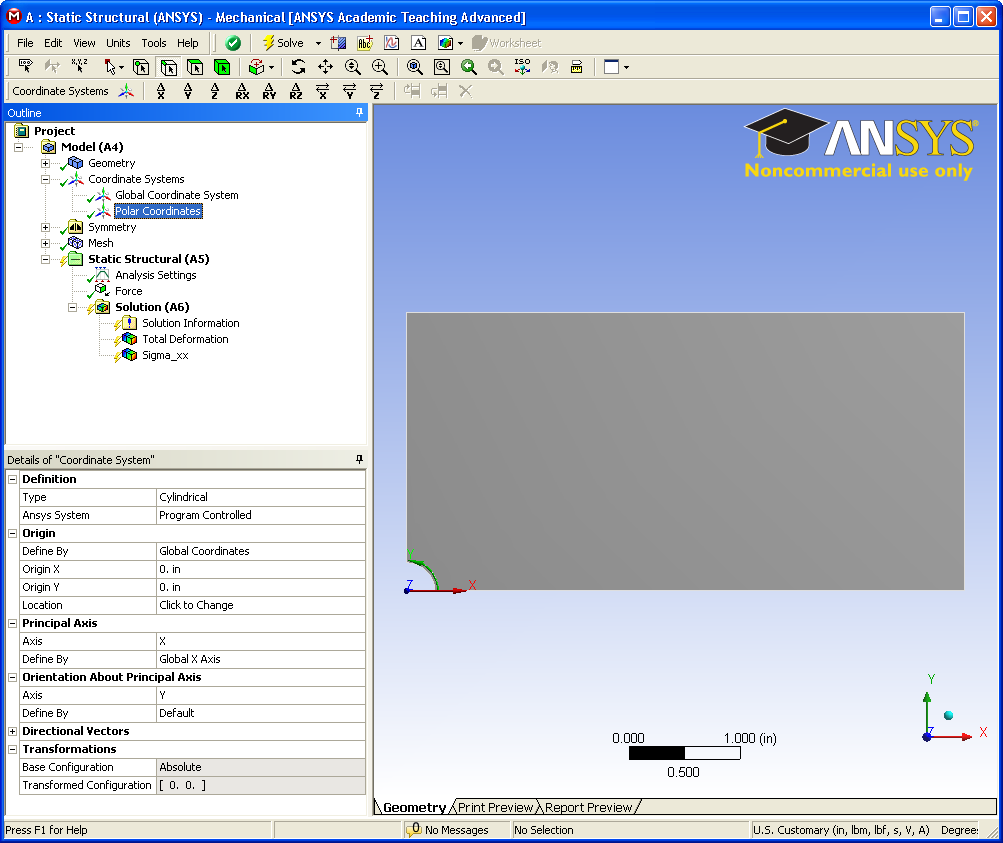Select the Zoom tool
Viewport: 1003px width, 843px height.
click(x=352, y=67)
